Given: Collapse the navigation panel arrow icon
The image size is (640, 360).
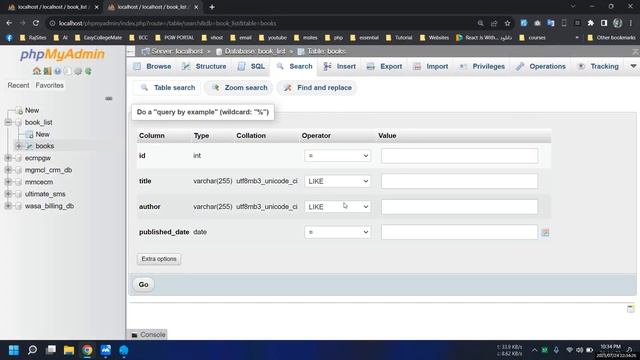Looking at the screenshot, I should pos(131,51).
